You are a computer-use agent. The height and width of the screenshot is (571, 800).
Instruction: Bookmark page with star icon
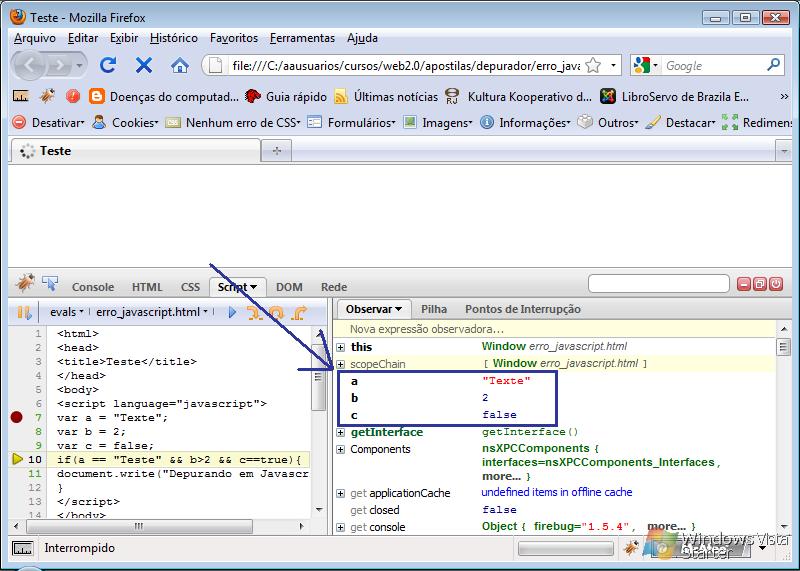tap(593, 65)
